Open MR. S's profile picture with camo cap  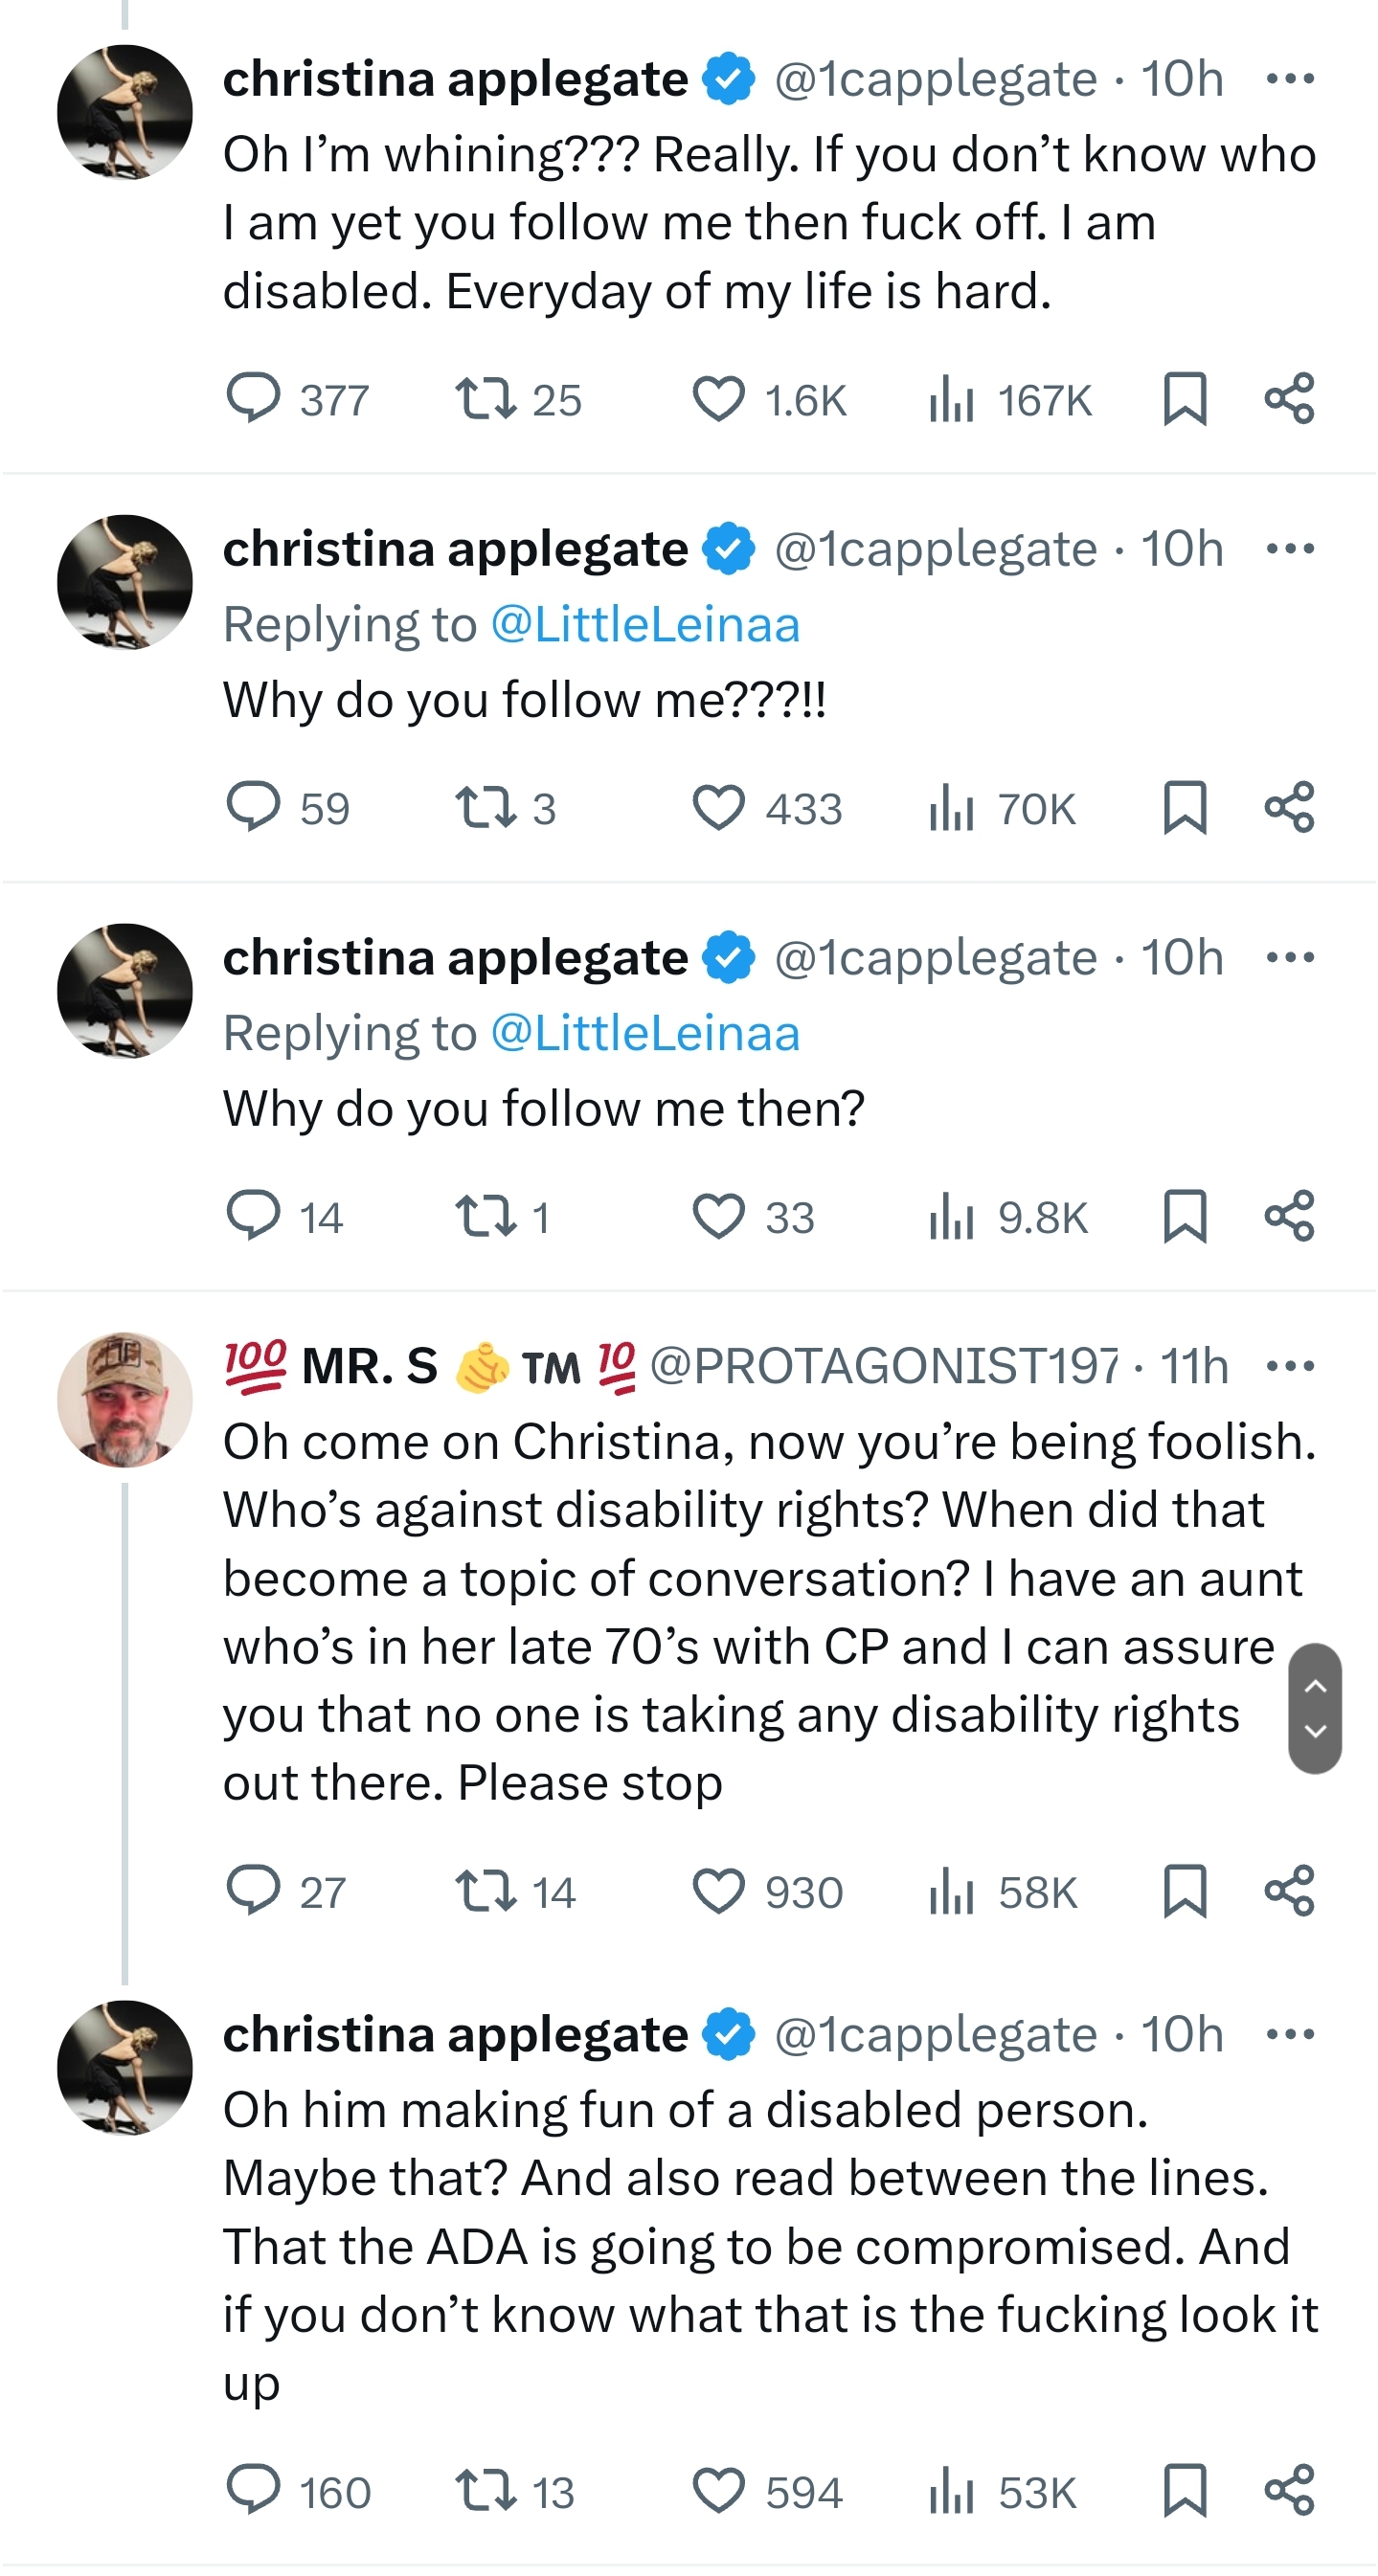pyautogui.click(x=125, y=1399)
